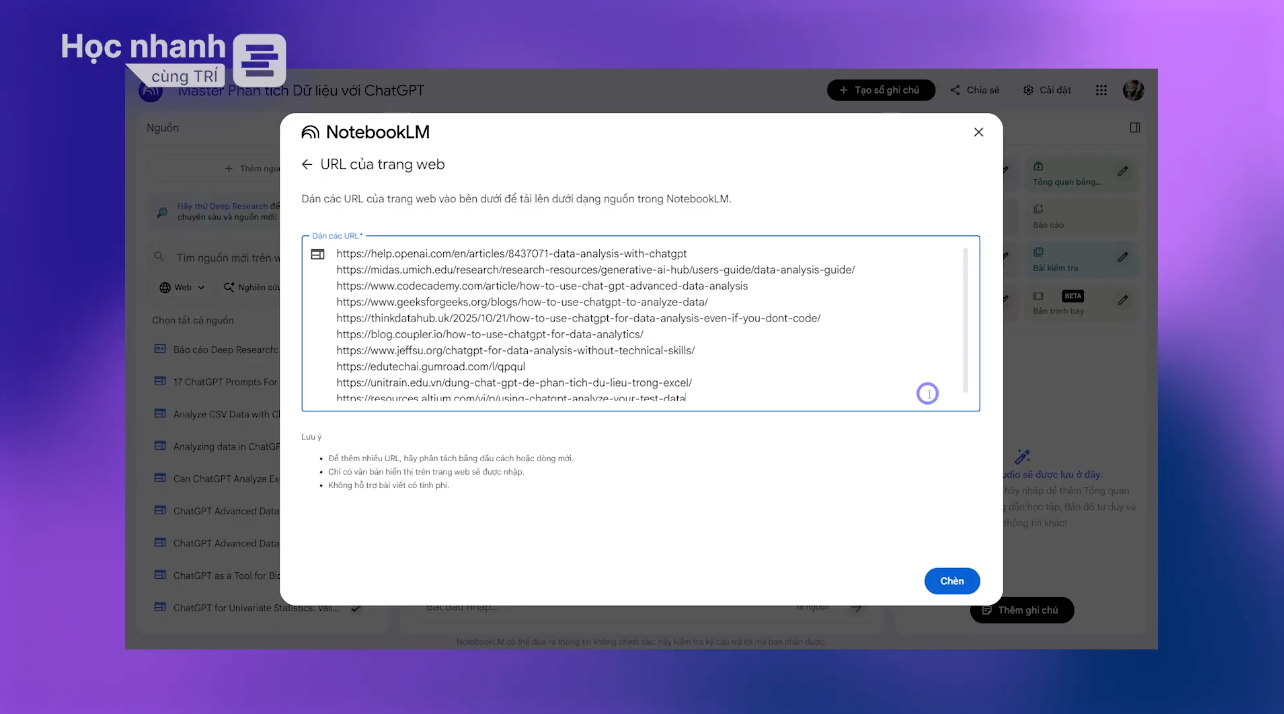The image size is (1284, 714).
Task: Collapse the Studio panel with the sidebar icon
Action: tap(1135, 128)
